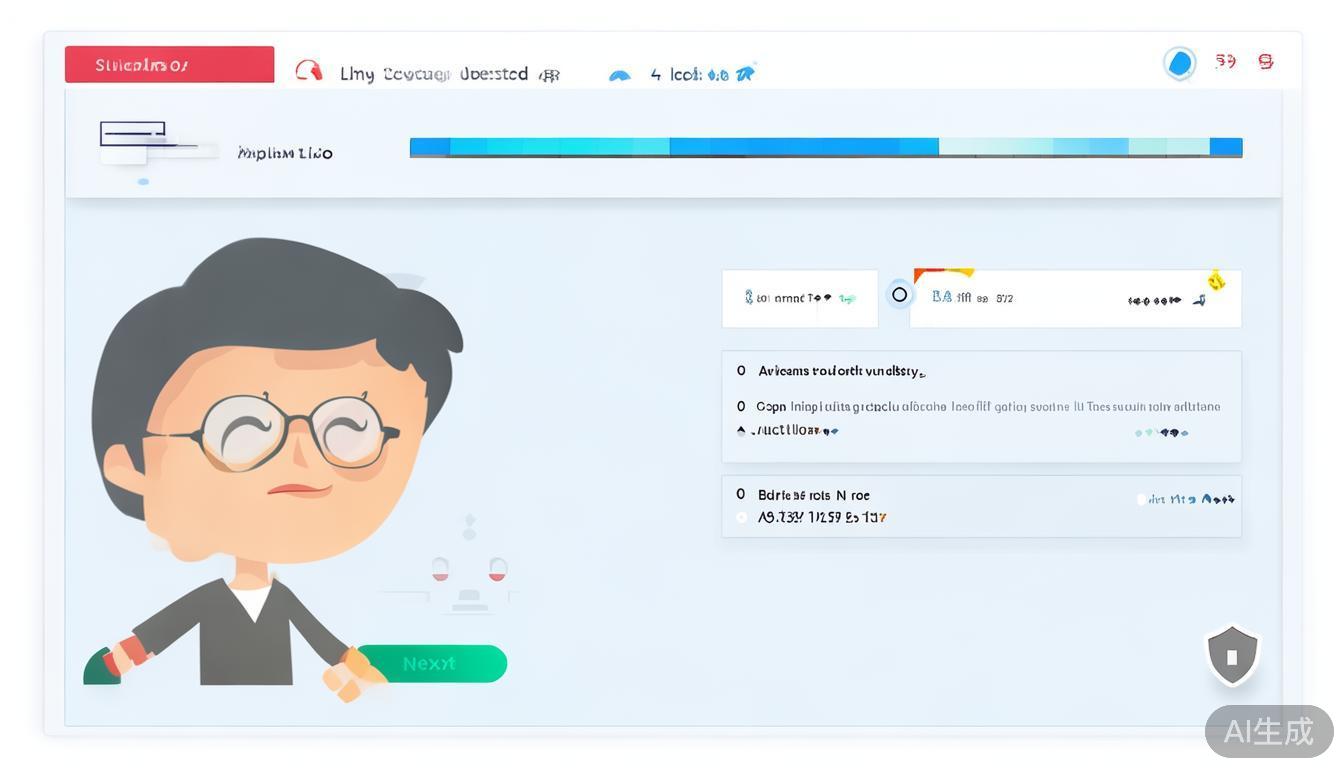Select the 'Bdrfe' option radio button
Image resolution: width=1344 pixels, height=768 pixels.
coord(741,494)
